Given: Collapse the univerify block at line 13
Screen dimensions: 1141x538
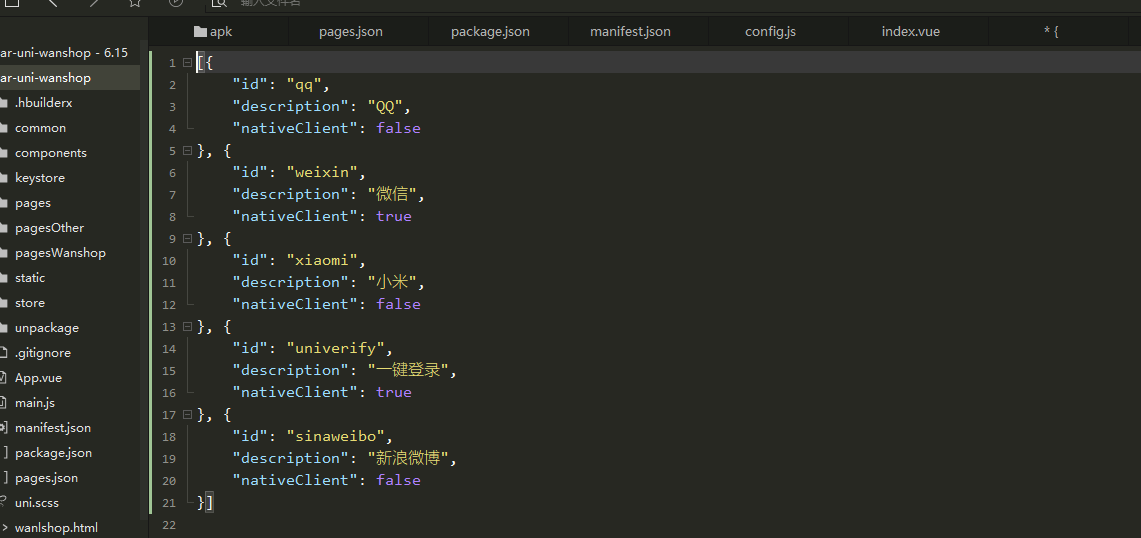Looking at the screenshot, I should (187, 326).
